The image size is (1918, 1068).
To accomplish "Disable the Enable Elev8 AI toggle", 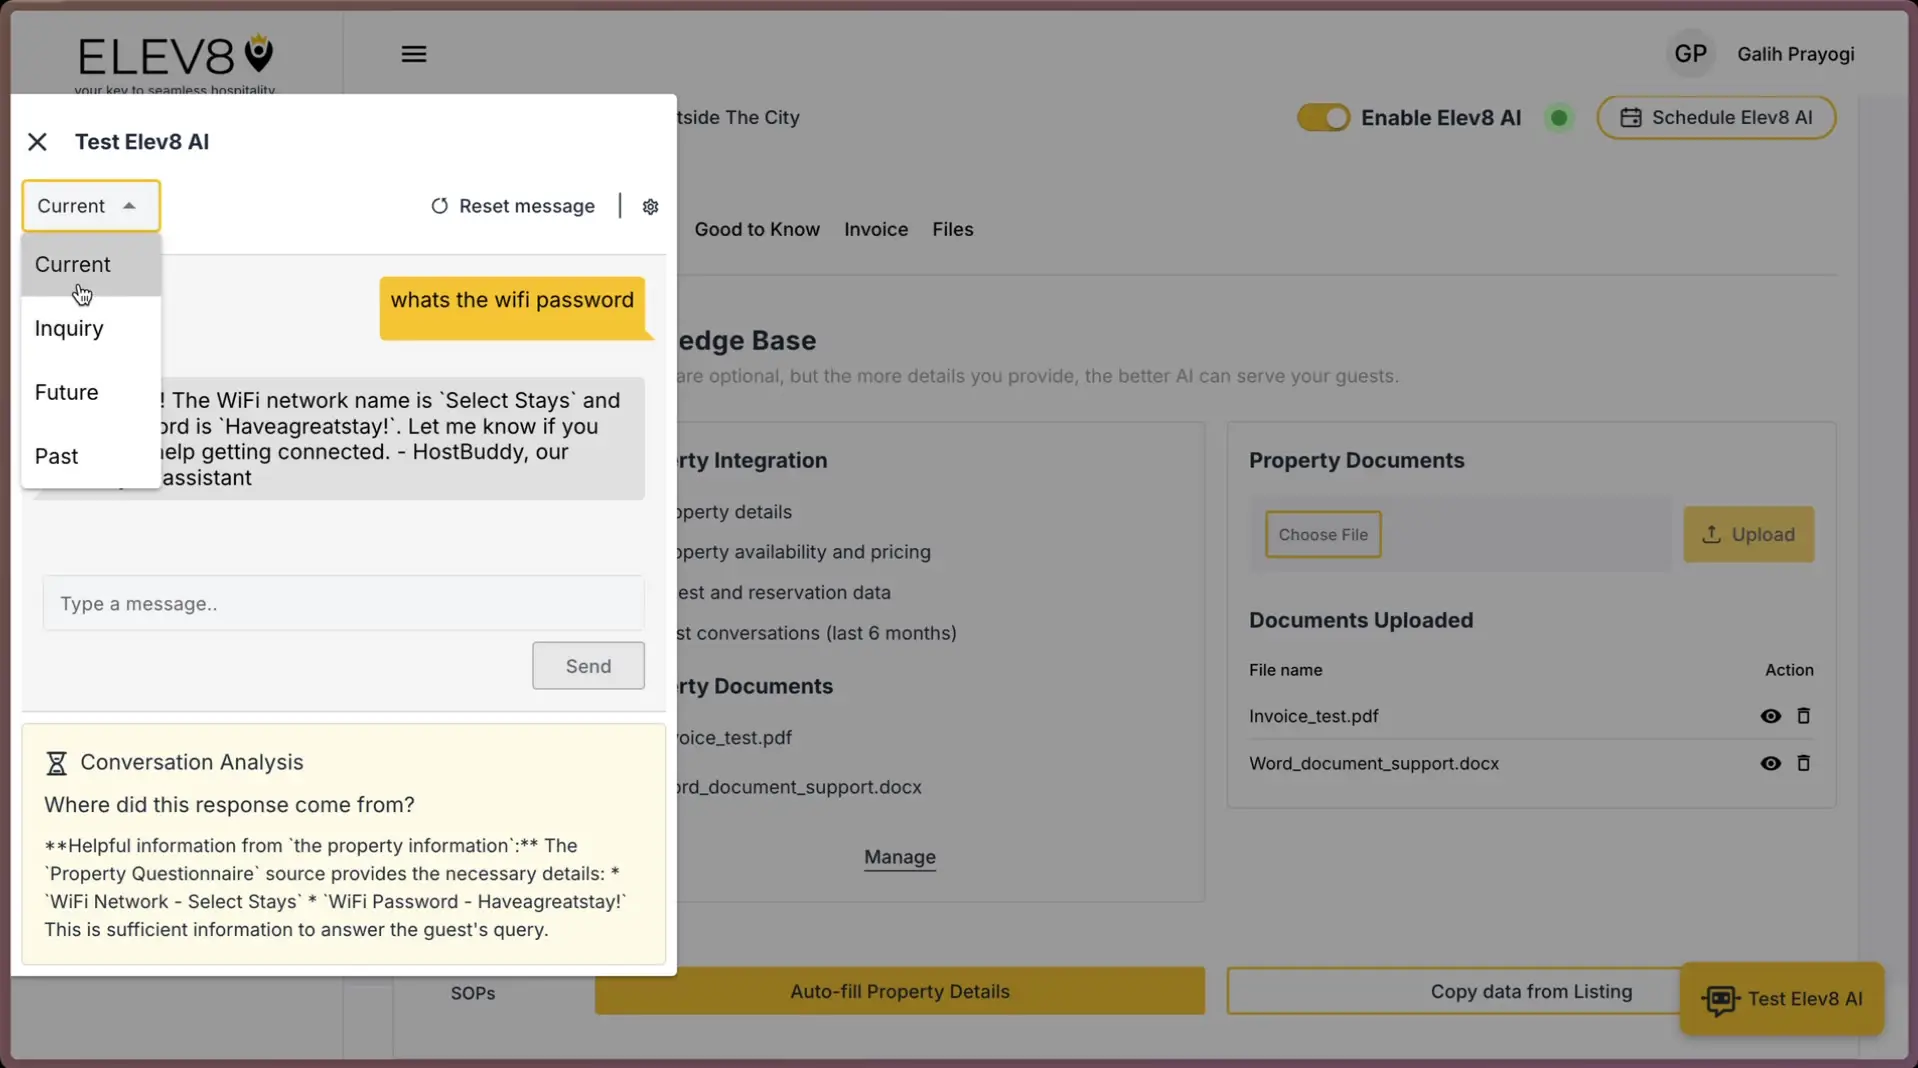I will click(x=1322, y=117).
